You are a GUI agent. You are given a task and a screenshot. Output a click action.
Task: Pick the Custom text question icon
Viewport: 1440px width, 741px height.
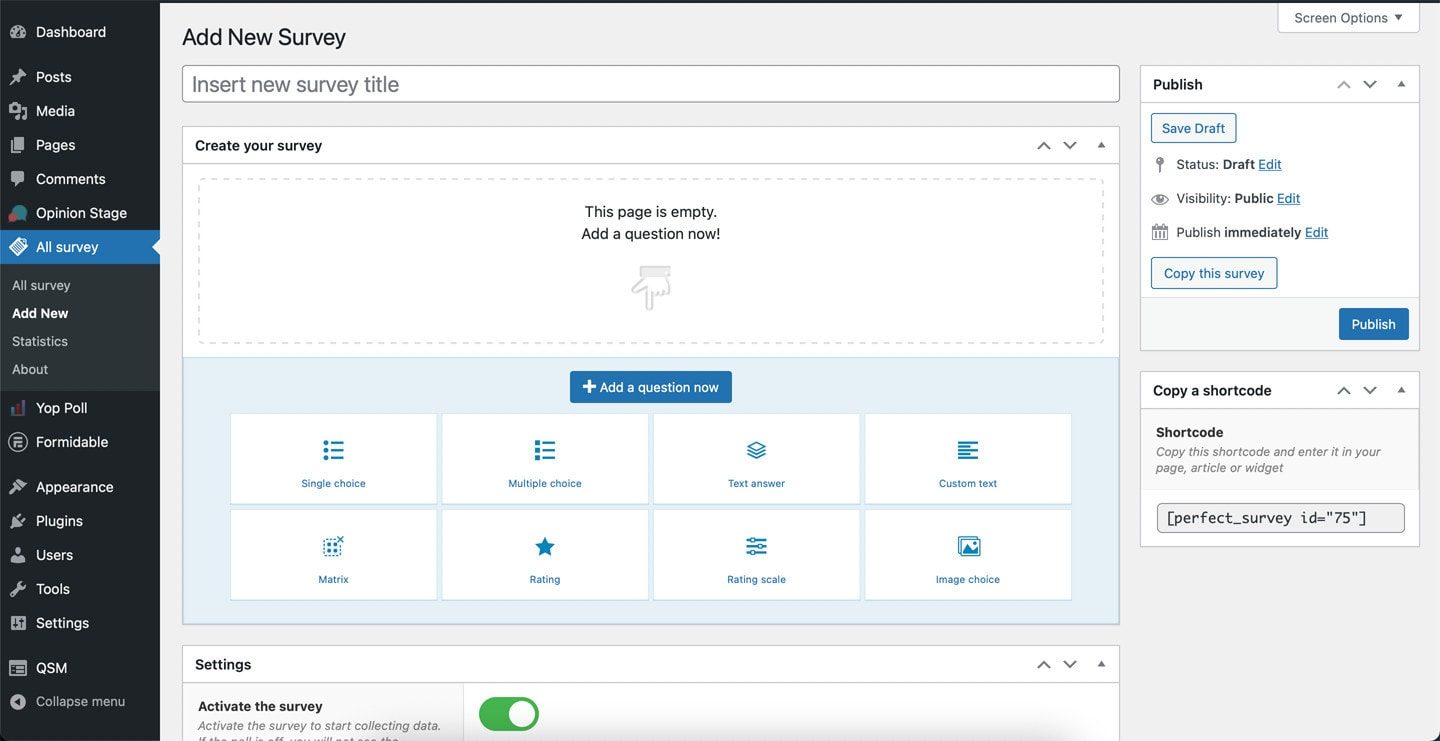coord(966,450)
